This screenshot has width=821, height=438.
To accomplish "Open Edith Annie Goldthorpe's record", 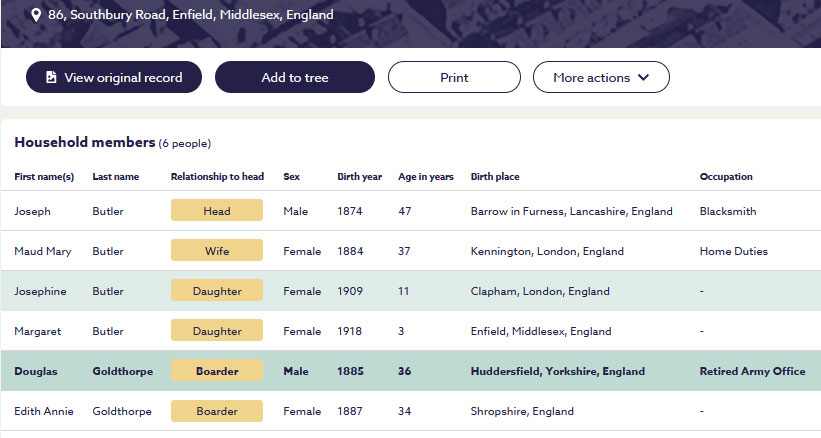I will [43, 411].
